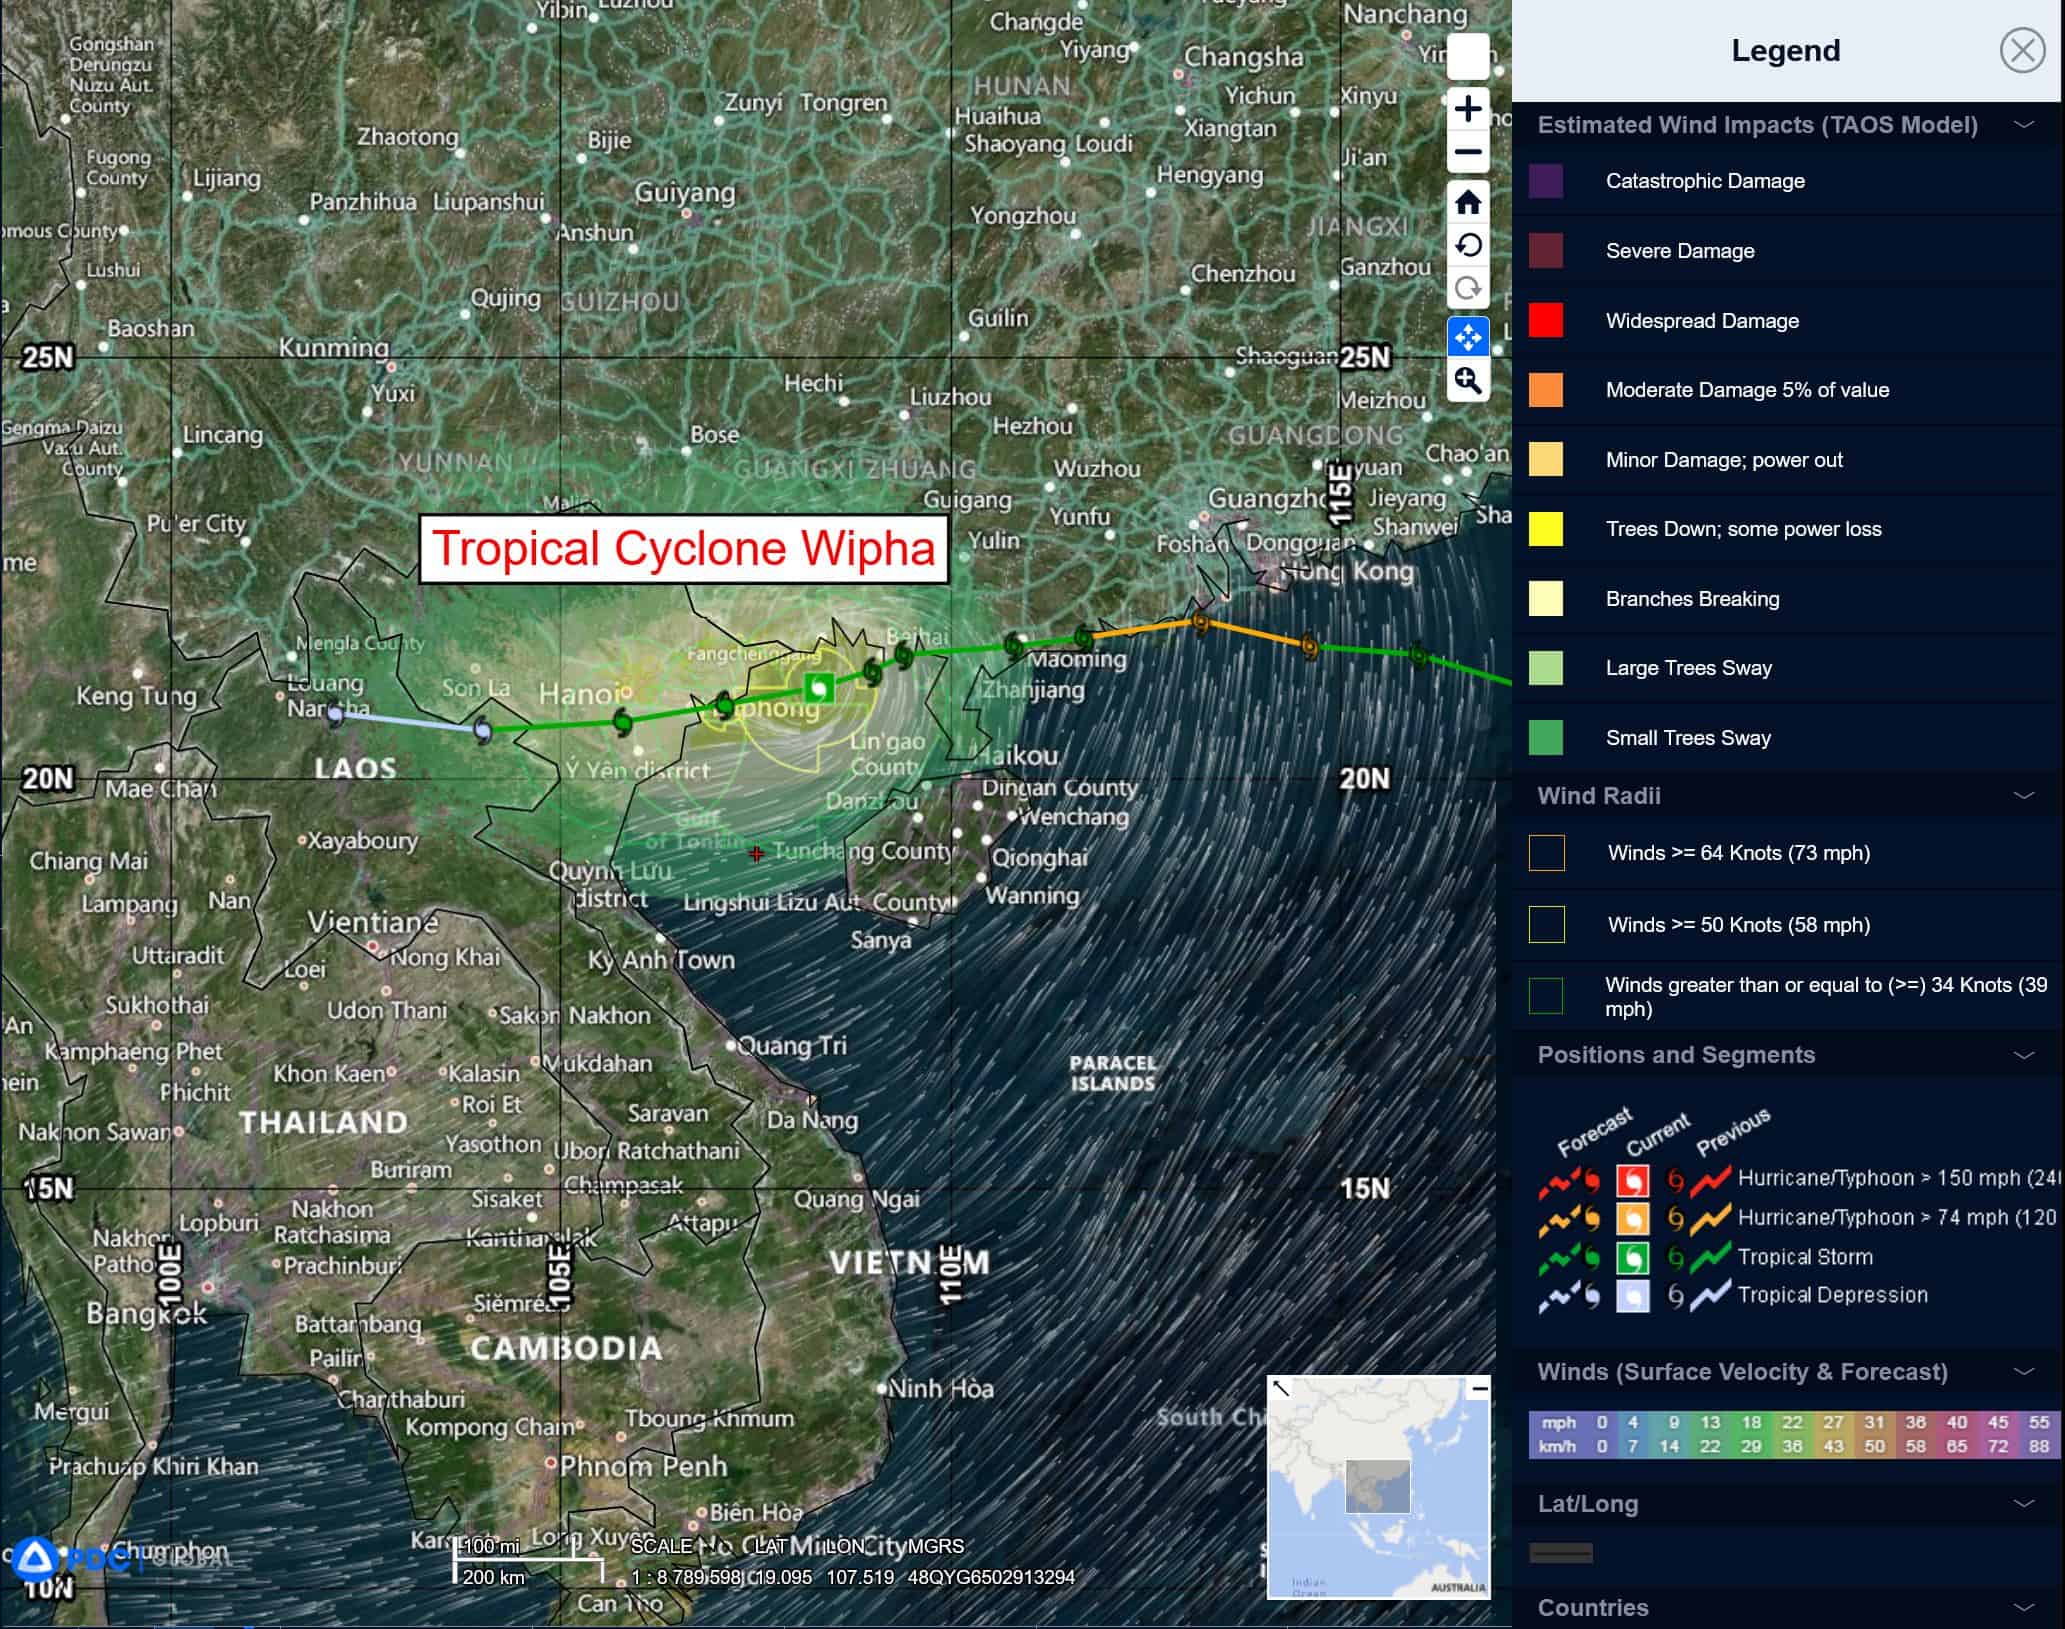This screenshot has width=2065, height=1629.
Task: Click current Tropical Depression blue icon
Action: 1632,1296
